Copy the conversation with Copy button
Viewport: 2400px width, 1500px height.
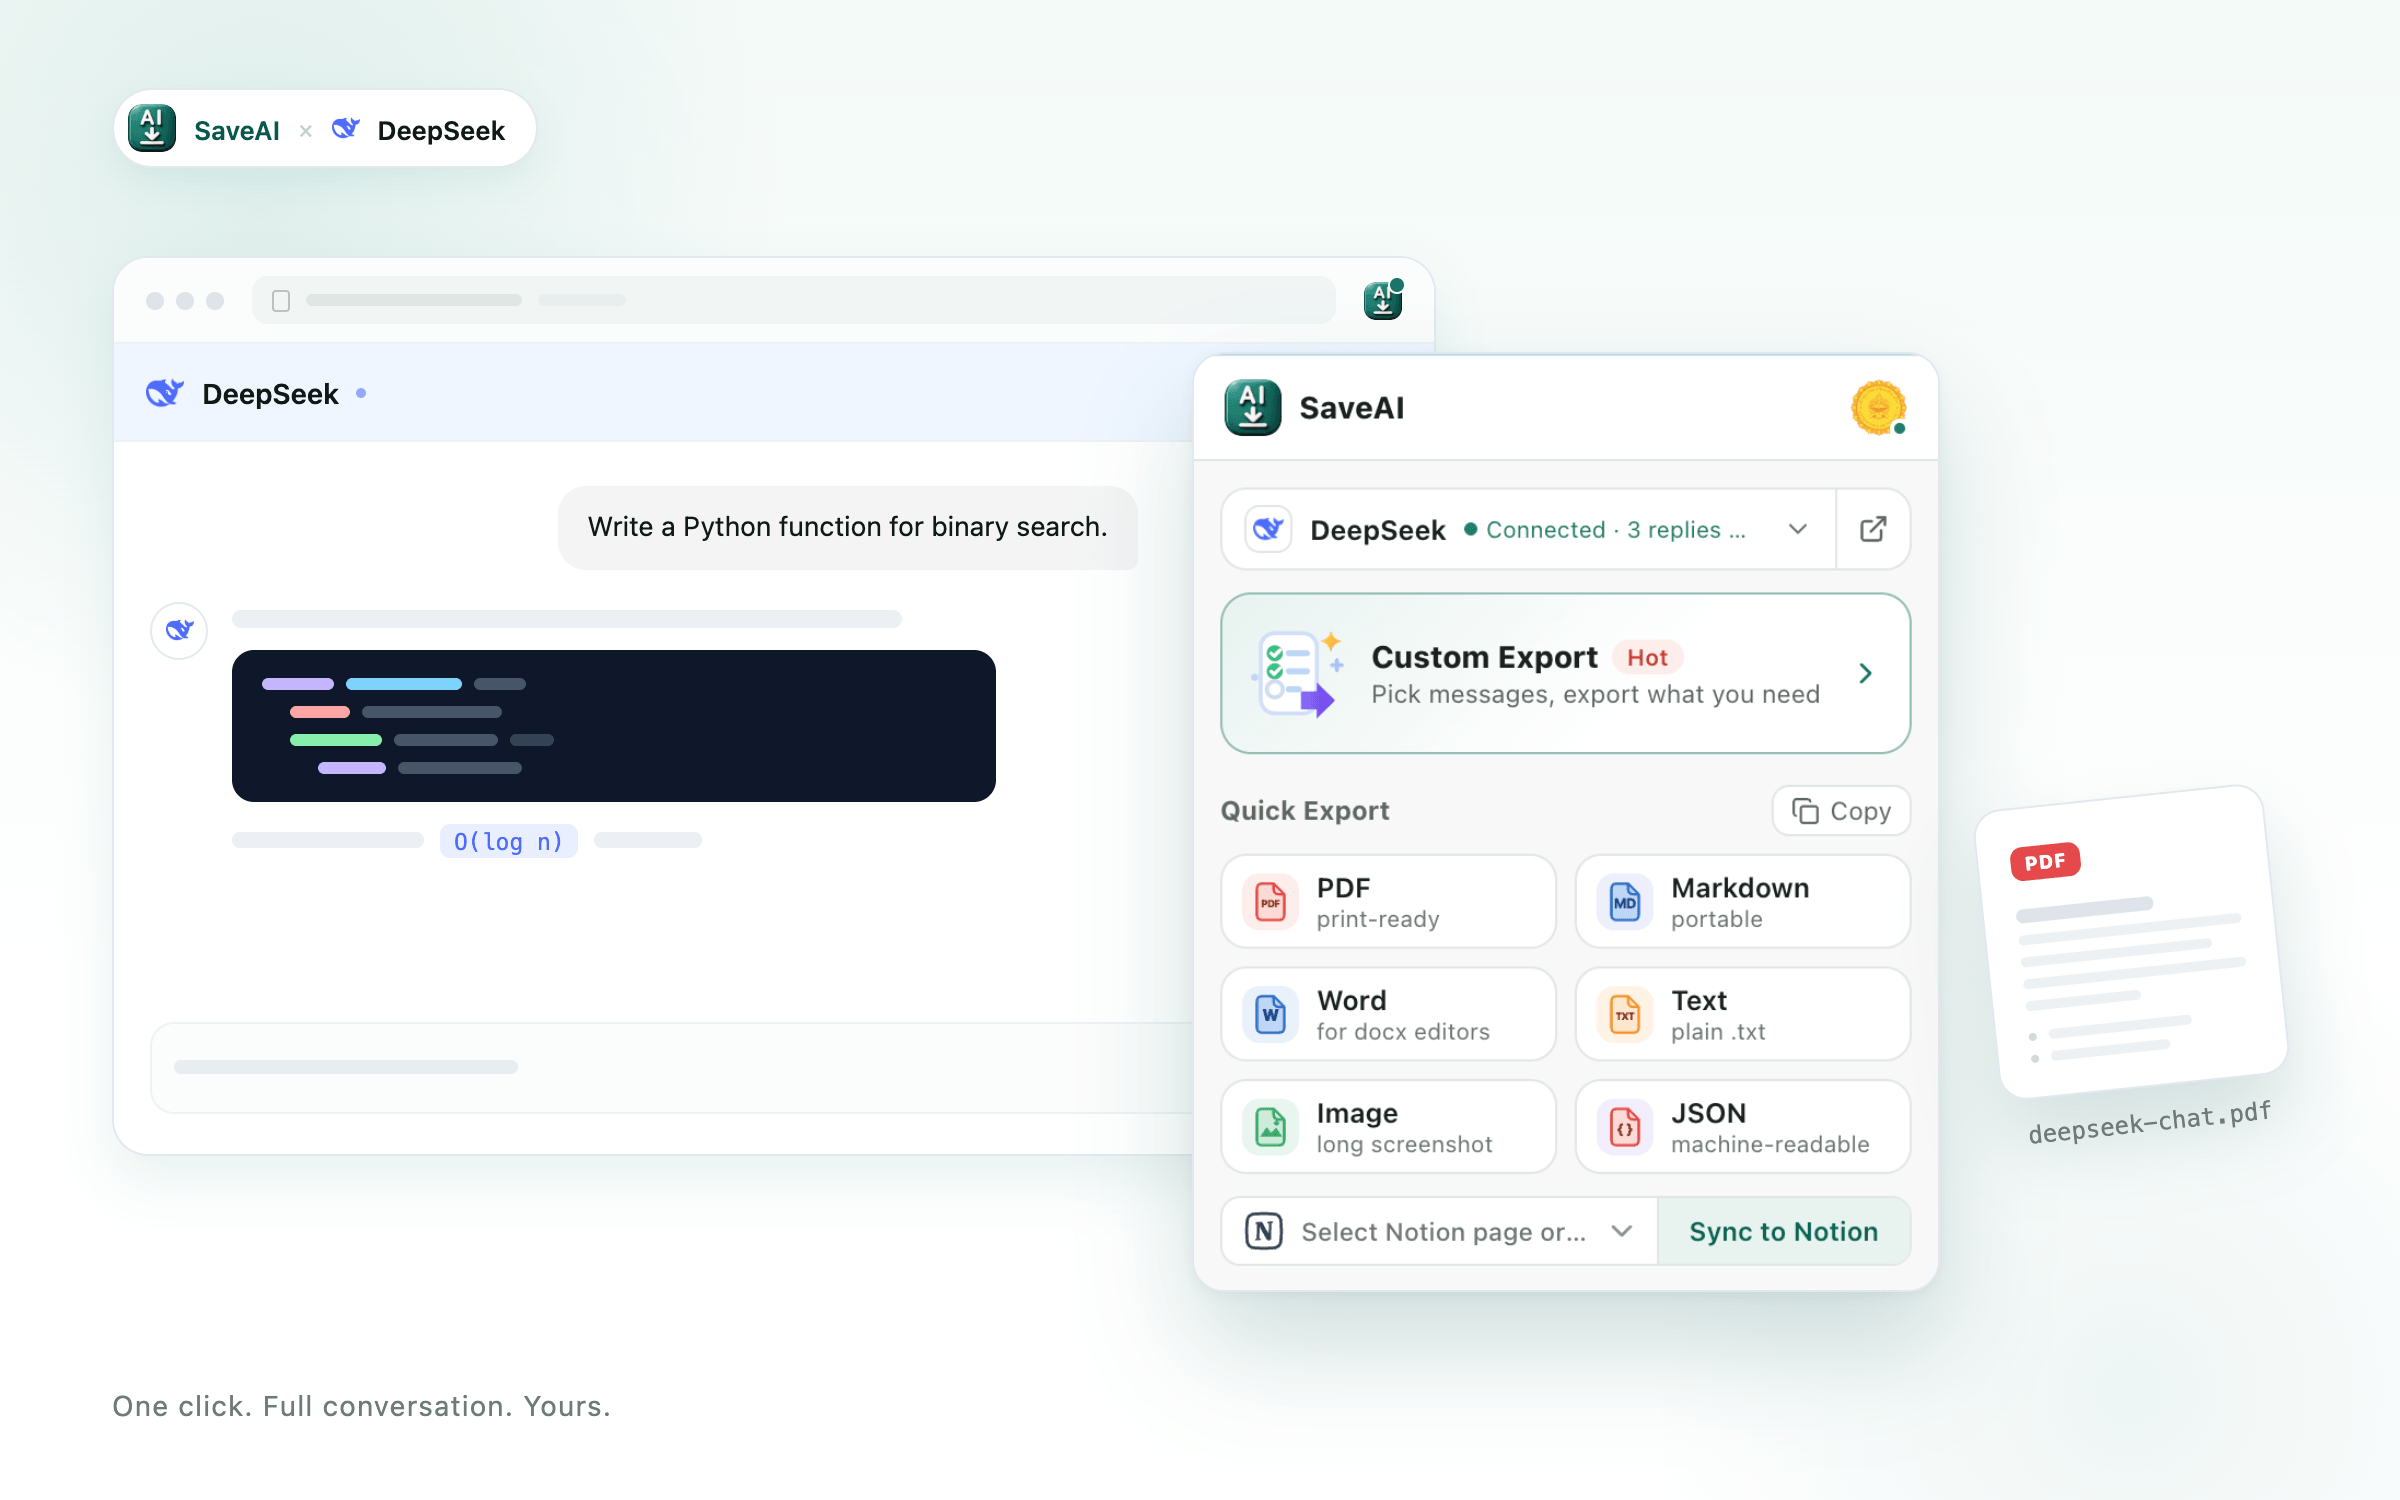(1841, 811)
